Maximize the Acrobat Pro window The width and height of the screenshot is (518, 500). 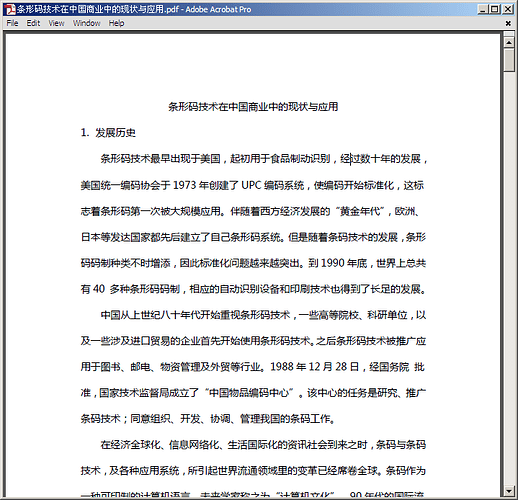[x=495, y=9]
